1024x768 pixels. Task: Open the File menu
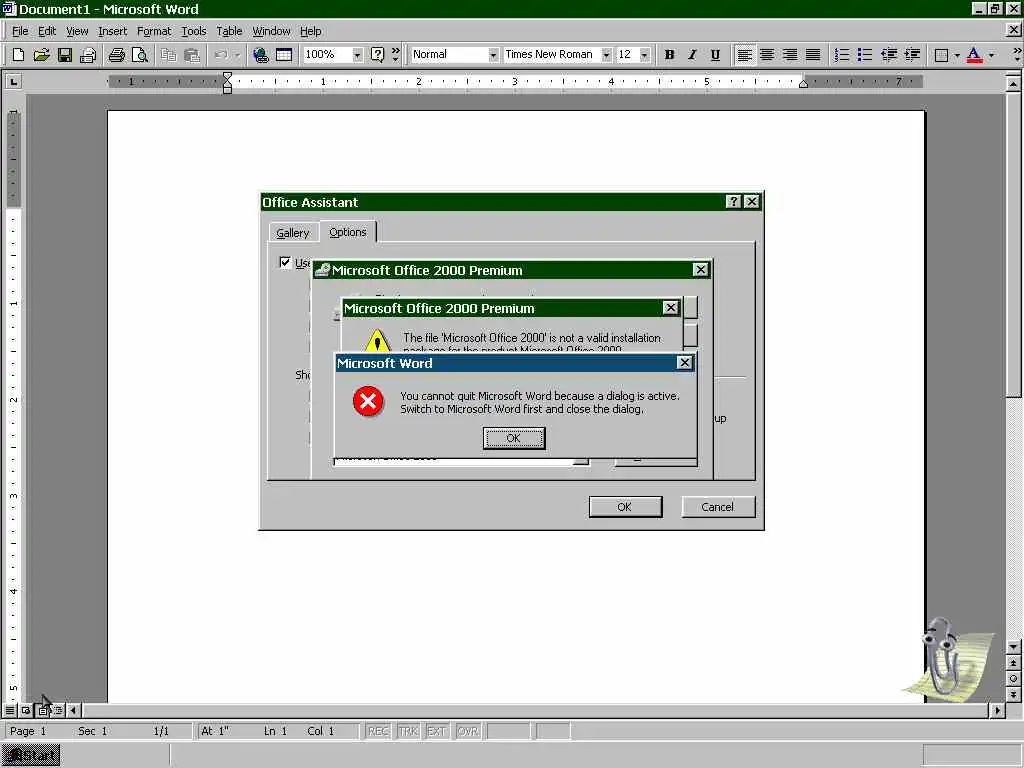click(20, 31)
